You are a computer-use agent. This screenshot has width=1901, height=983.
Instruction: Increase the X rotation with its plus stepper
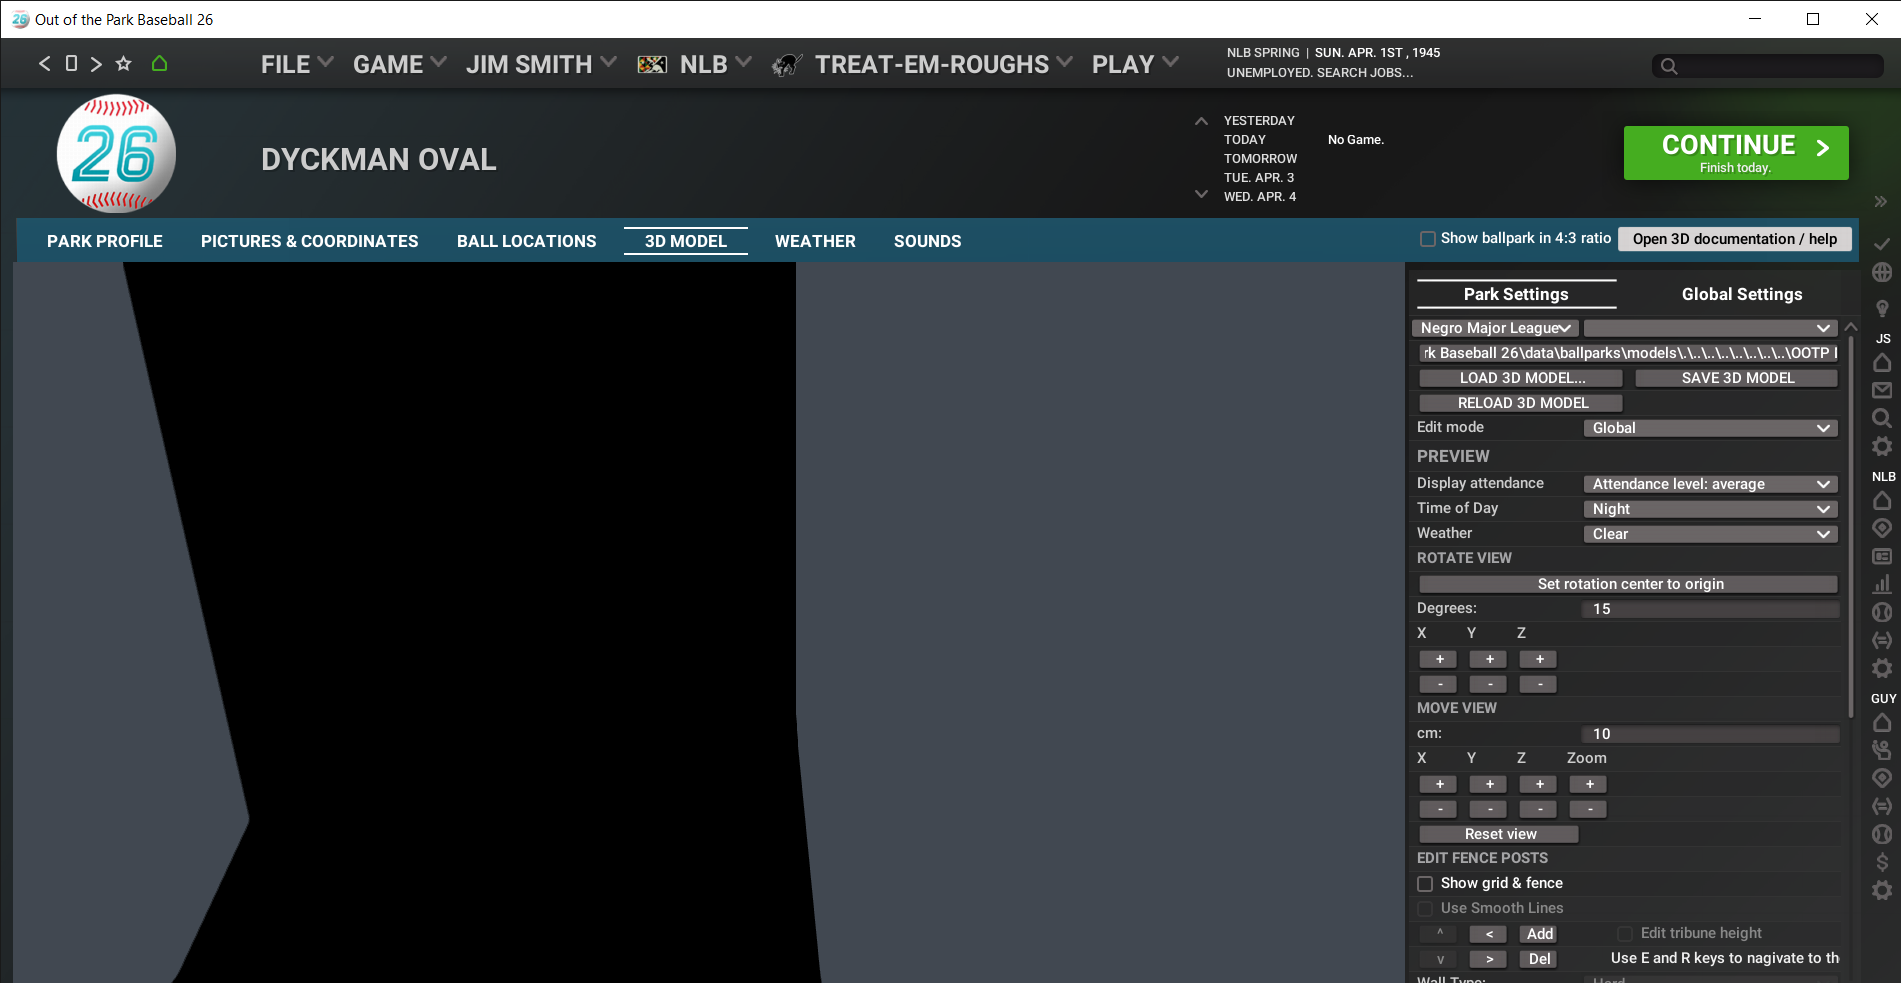click(x=1437, y=658)
